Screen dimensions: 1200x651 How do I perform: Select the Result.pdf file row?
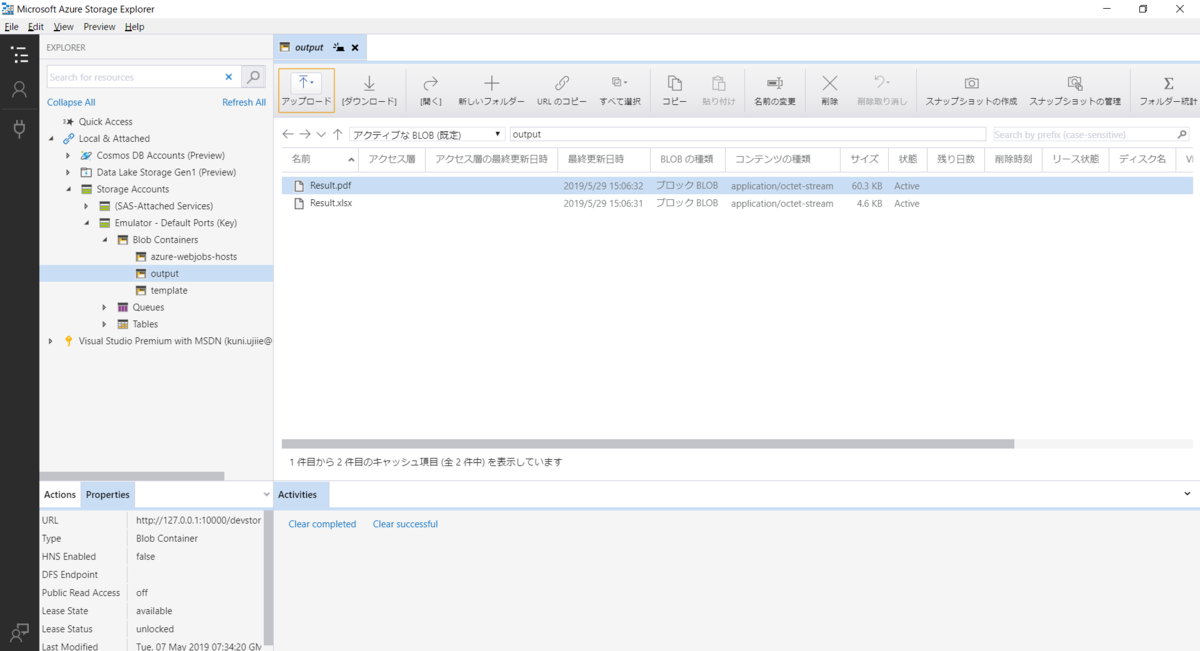(737, 186)
